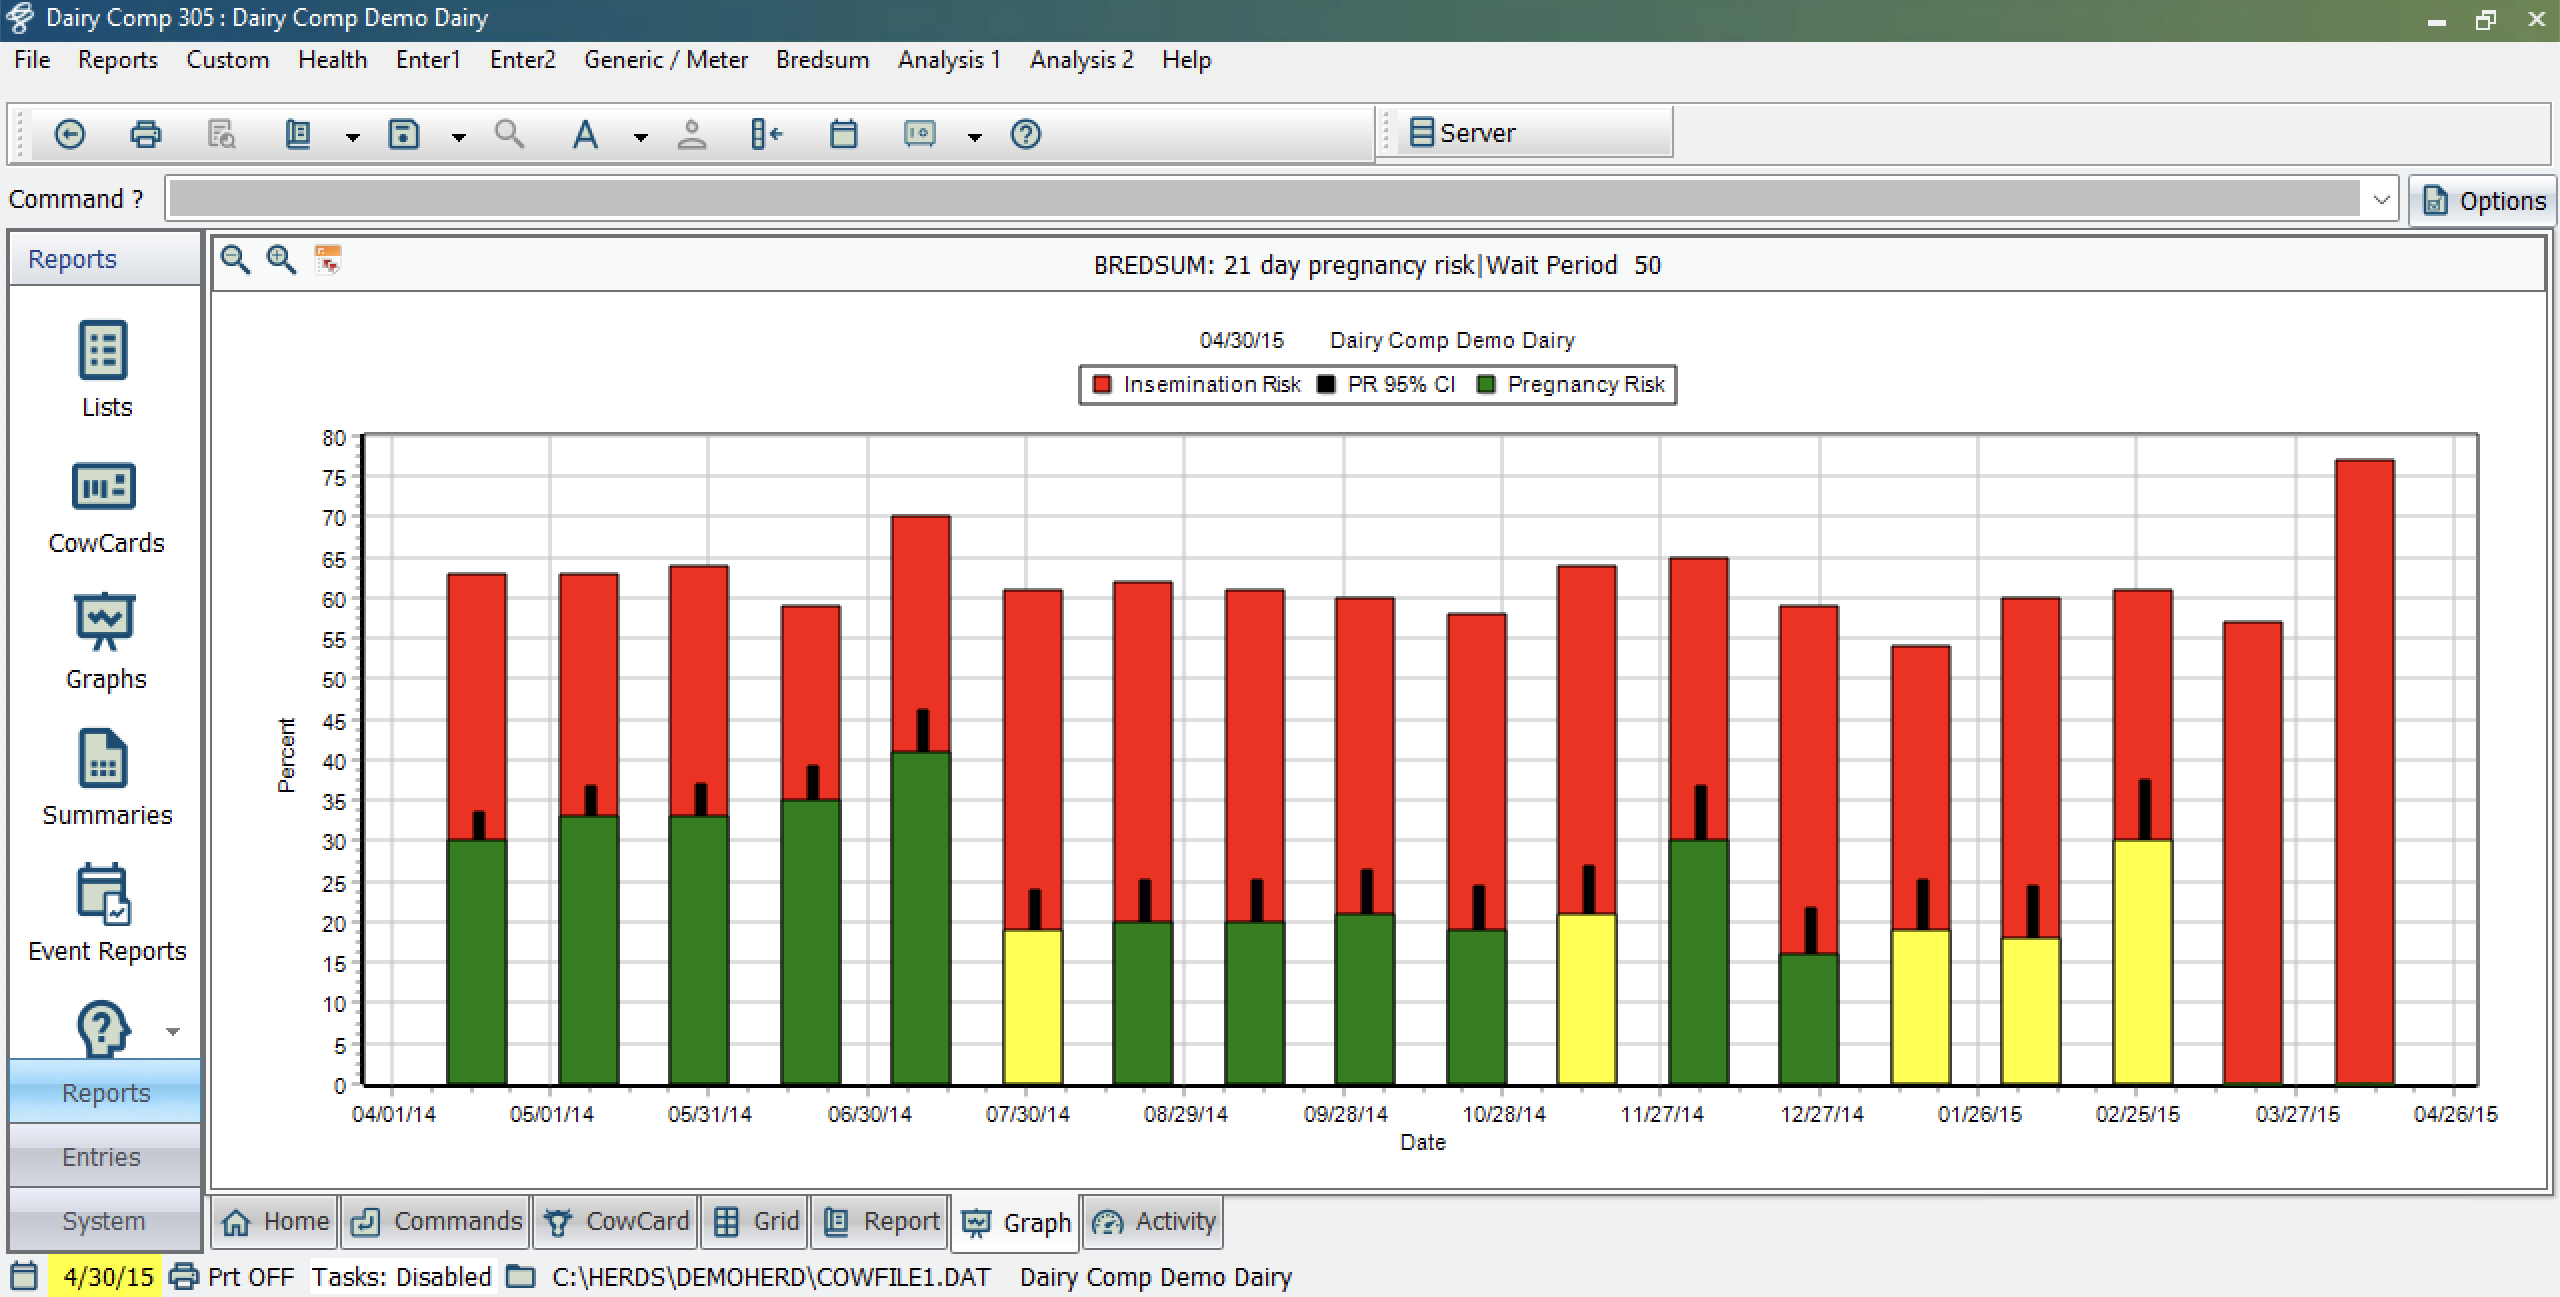
Task: Click the back arrow toolbar icon
Action: 69,134
